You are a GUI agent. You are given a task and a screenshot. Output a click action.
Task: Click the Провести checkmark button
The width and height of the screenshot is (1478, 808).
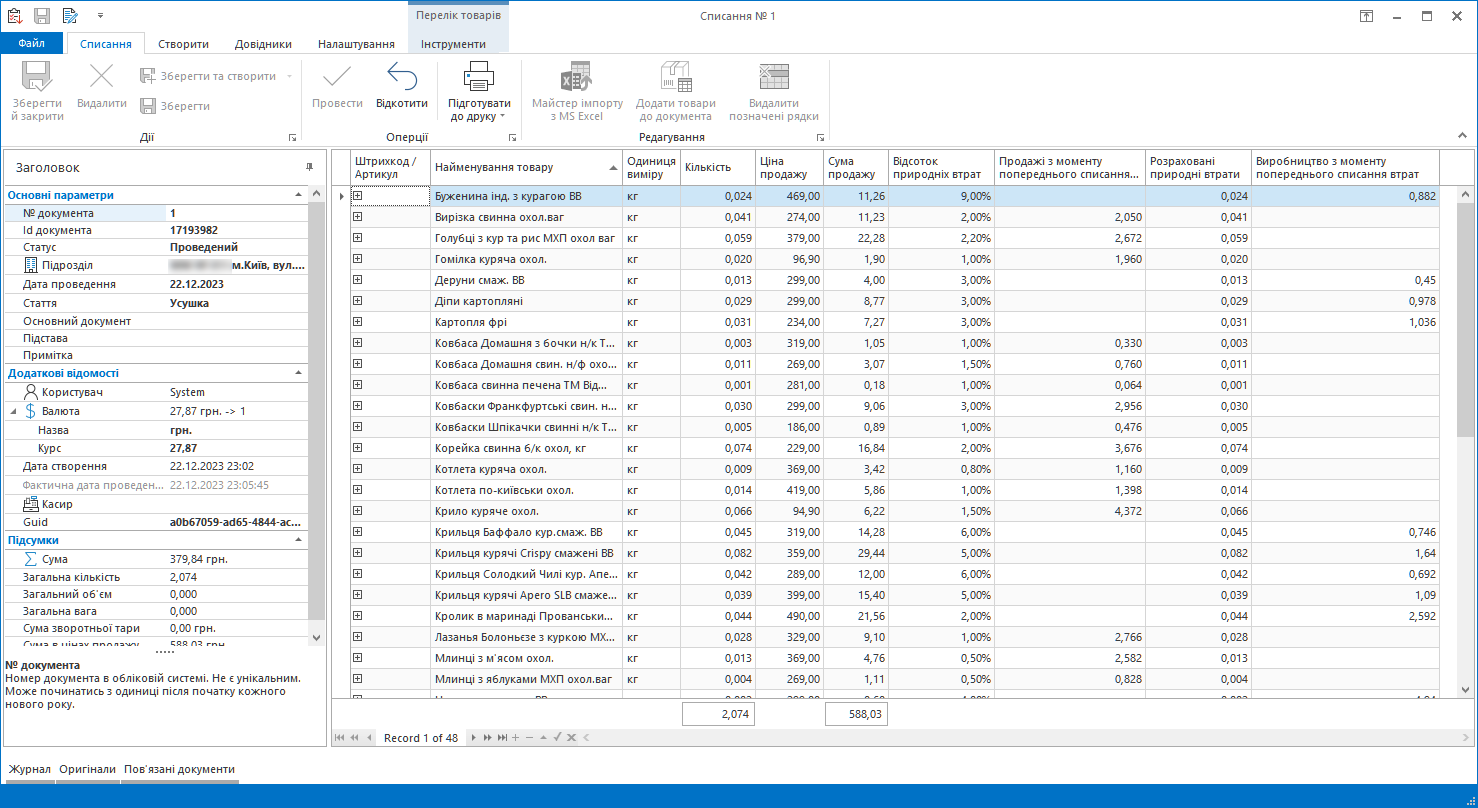(337, 85)
